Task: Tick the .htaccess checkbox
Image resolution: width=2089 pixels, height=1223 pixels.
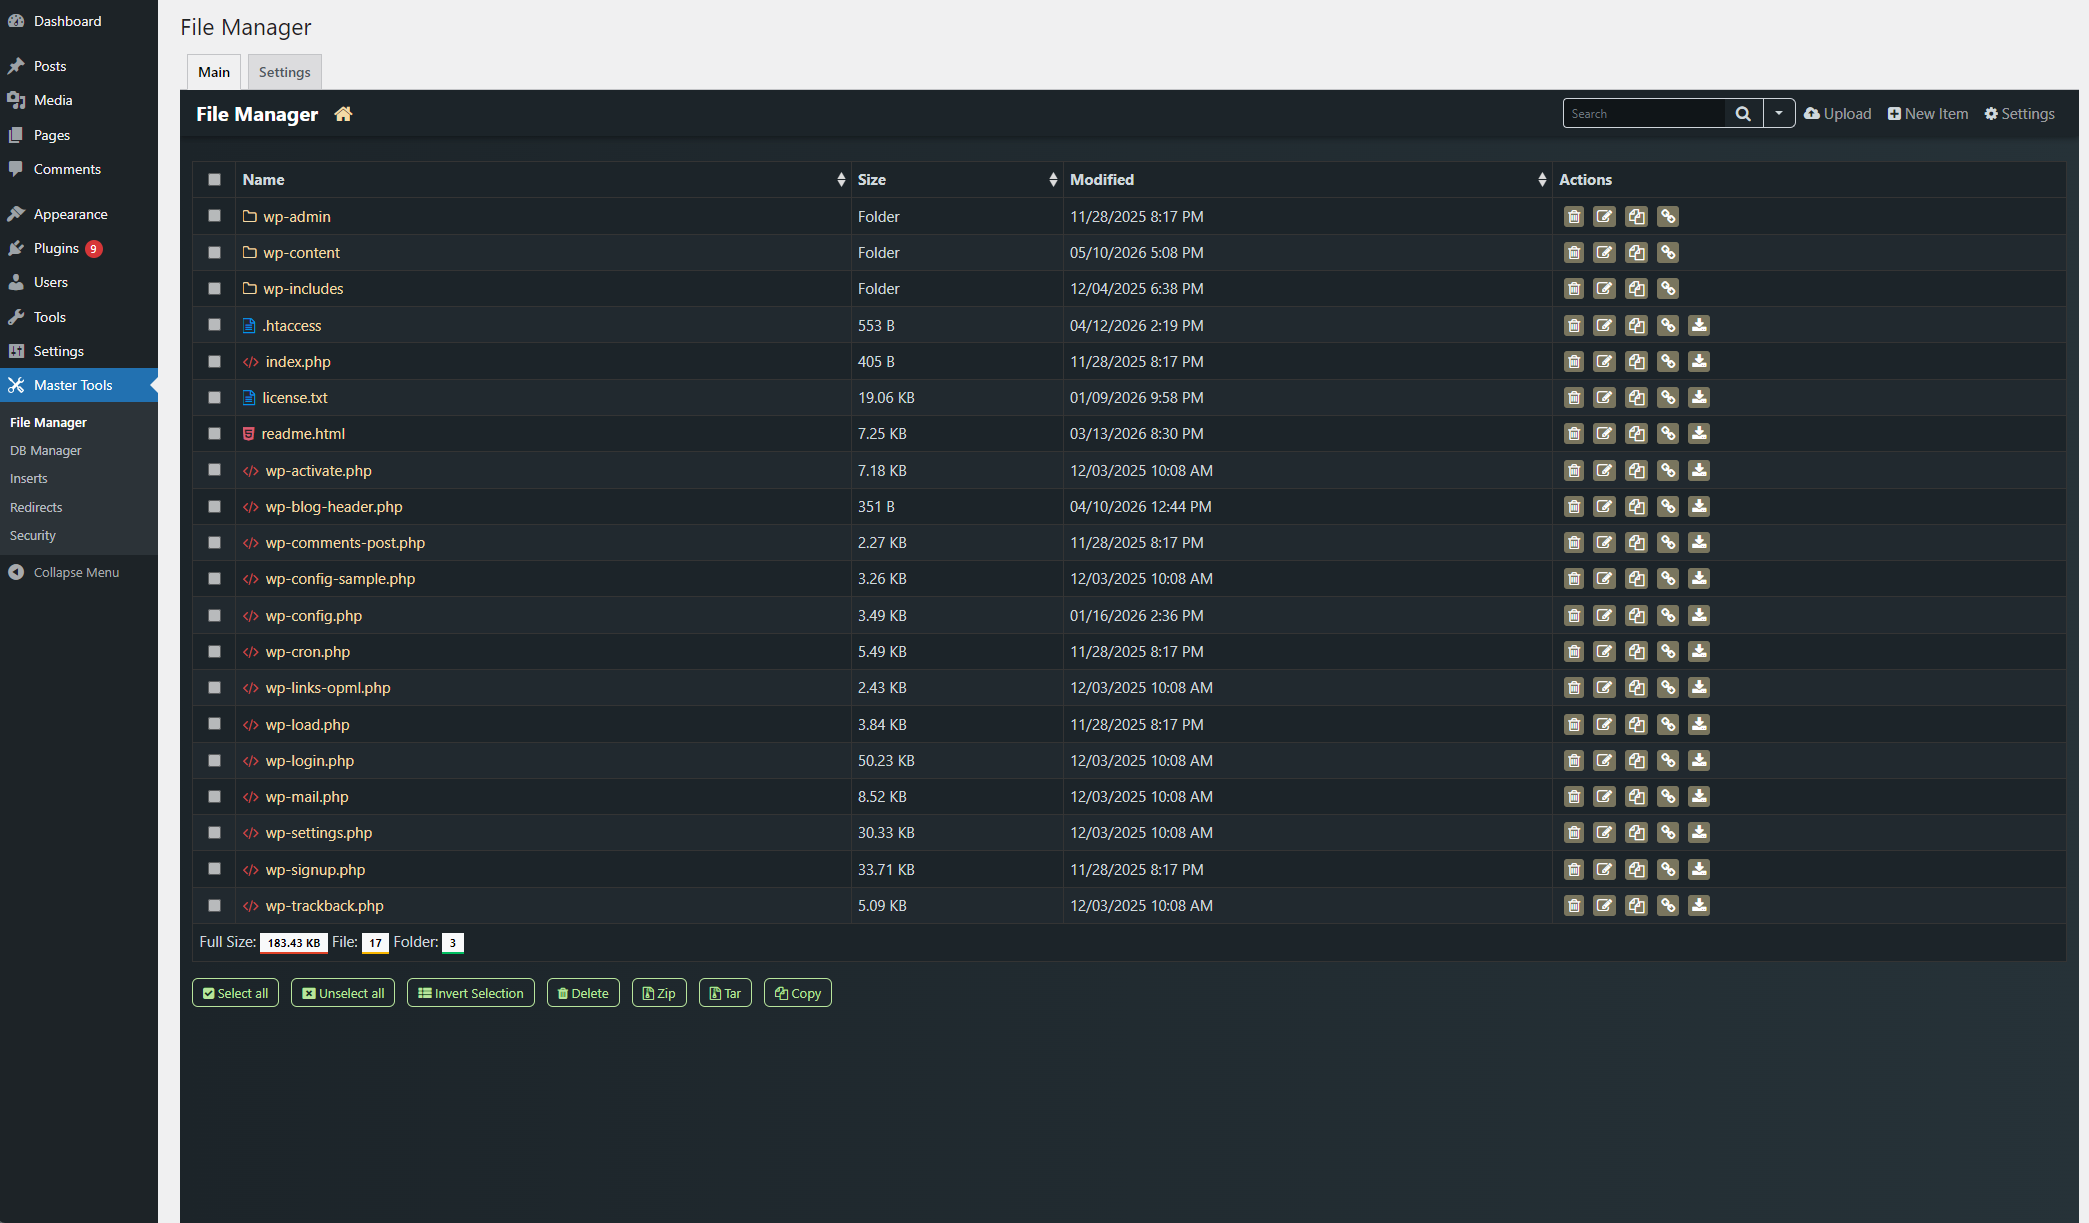Action: [x=214, y=325]
